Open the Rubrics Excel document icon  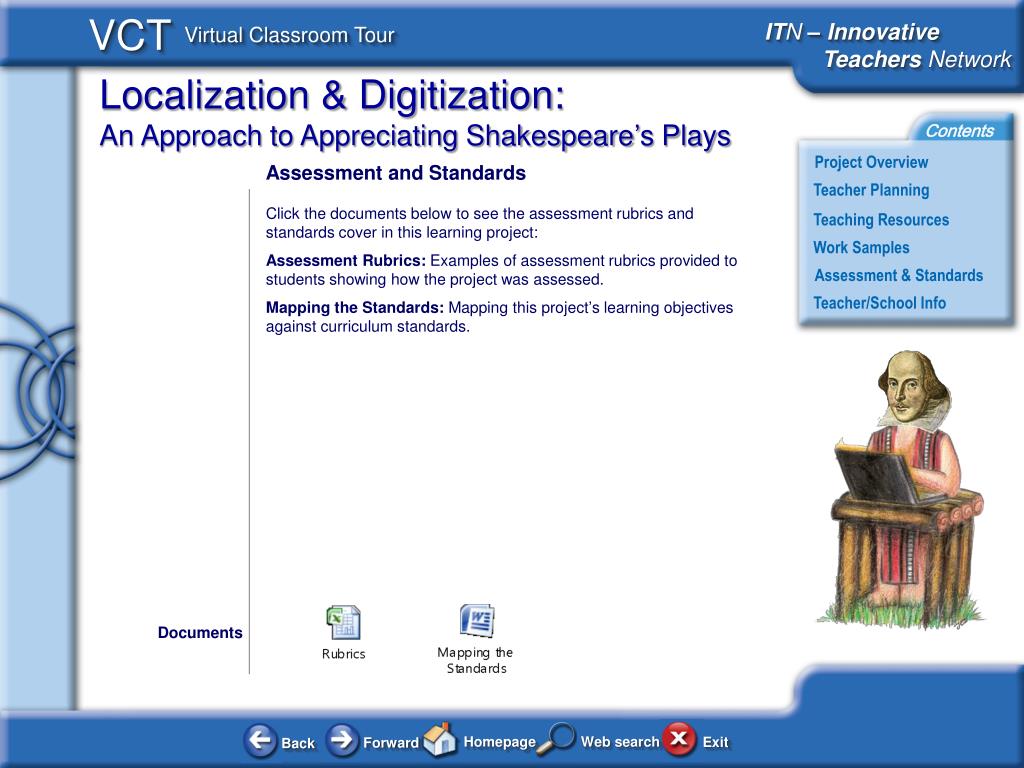tap(344, 622)
